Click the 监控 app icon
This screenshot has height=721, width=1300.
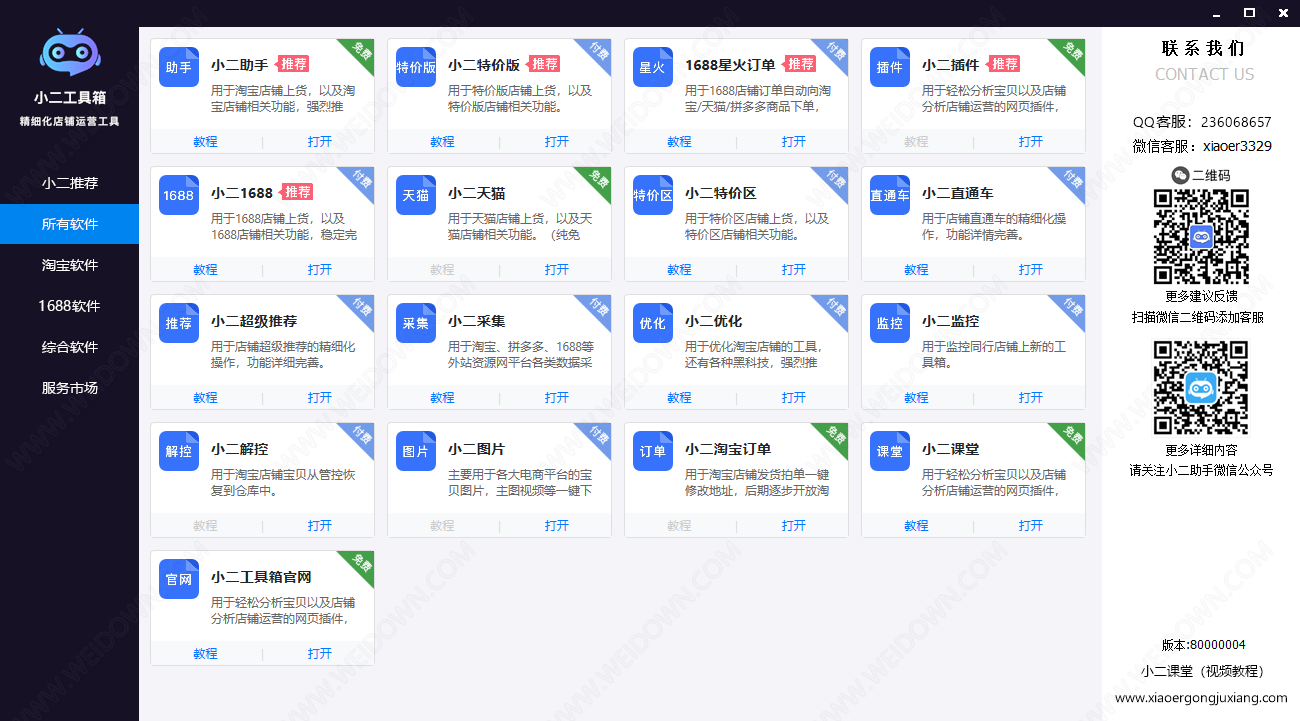pyautogui.click(x=890, y=323)
